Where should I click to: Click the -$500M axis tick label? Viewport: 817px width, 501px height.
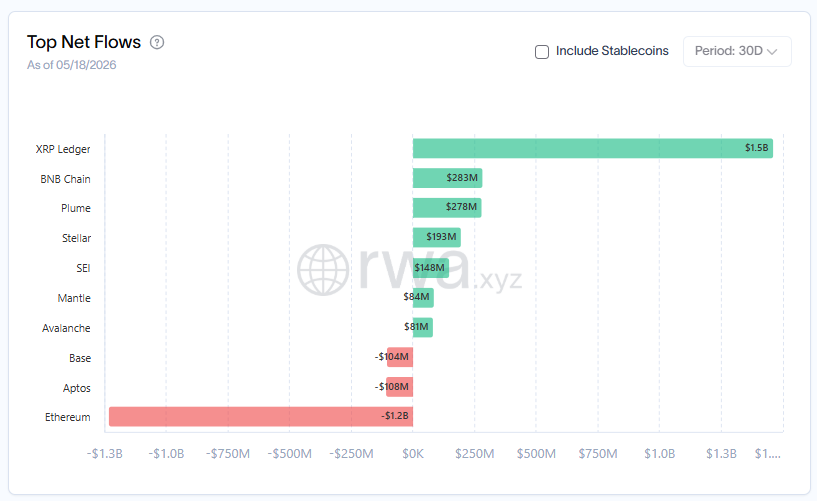[x=290, y=454]
